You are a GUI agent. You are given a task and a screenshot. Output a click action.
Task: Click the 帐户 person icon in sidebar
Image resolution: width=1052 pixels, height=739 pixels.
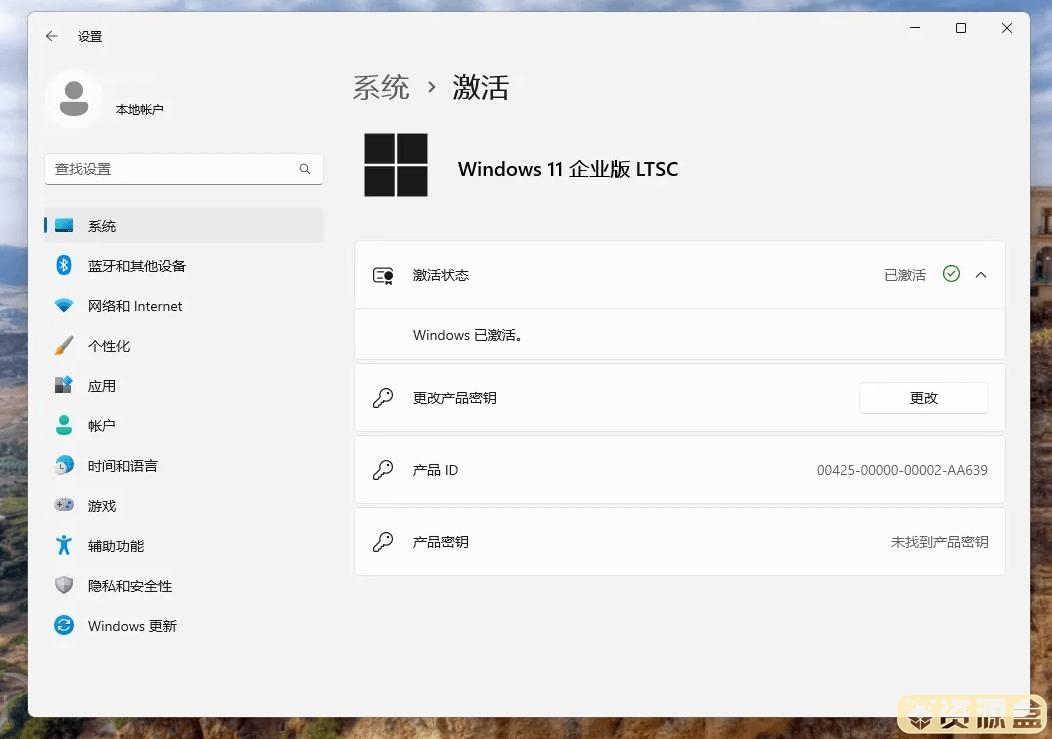tap(64, 425)
